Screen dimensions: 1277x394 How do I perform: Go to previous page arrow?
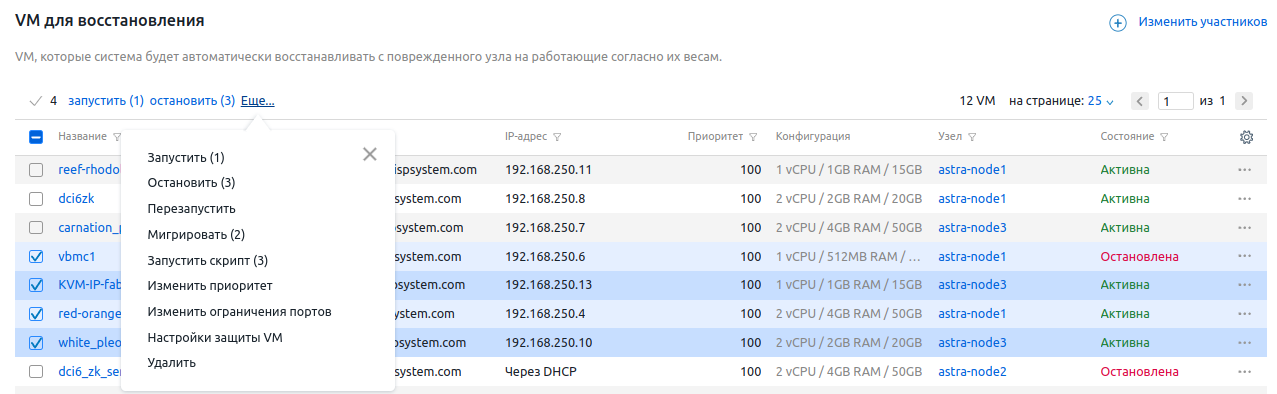(x=1140, y=101)
